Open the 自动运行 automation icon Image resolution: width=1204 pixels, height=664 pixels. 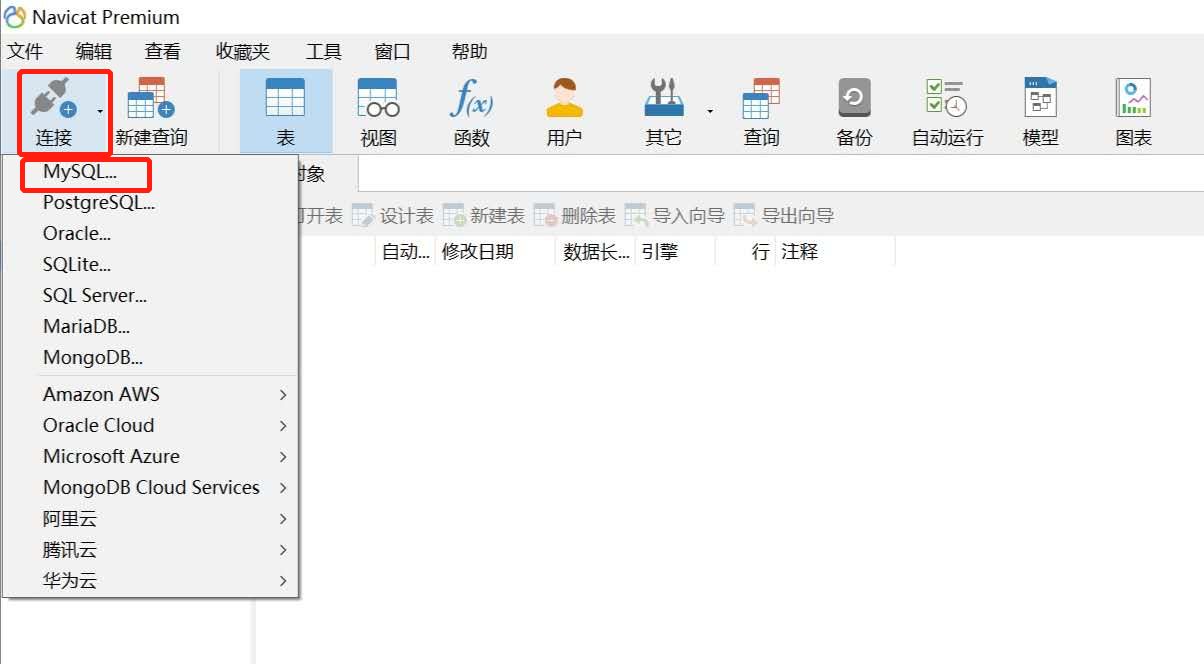(947, 110)
